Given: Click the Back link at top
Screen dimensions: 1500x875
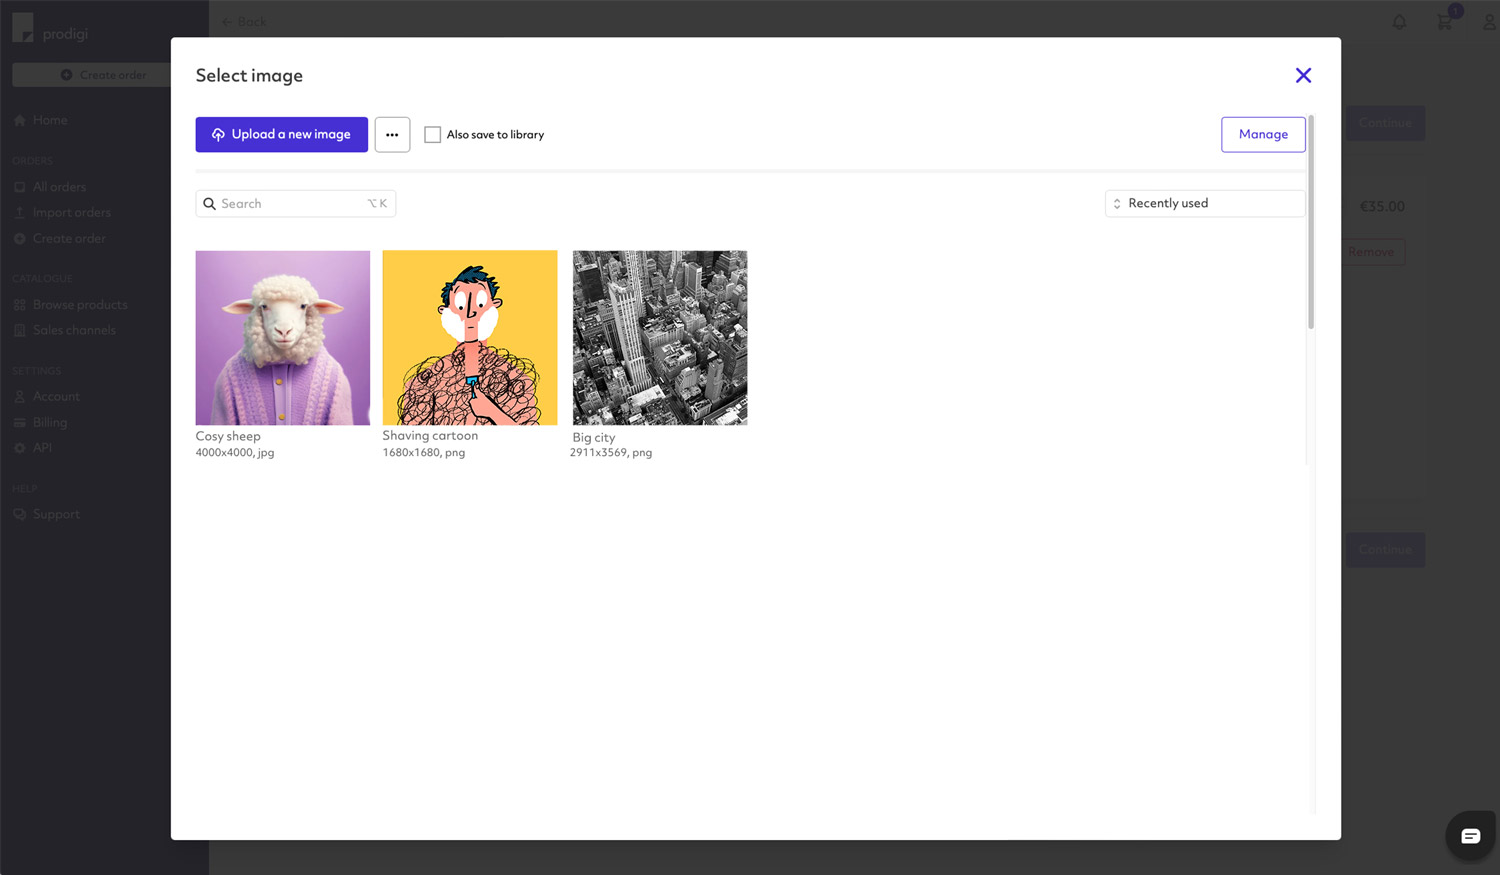Looking at the screenshot, I should [243, 21].
